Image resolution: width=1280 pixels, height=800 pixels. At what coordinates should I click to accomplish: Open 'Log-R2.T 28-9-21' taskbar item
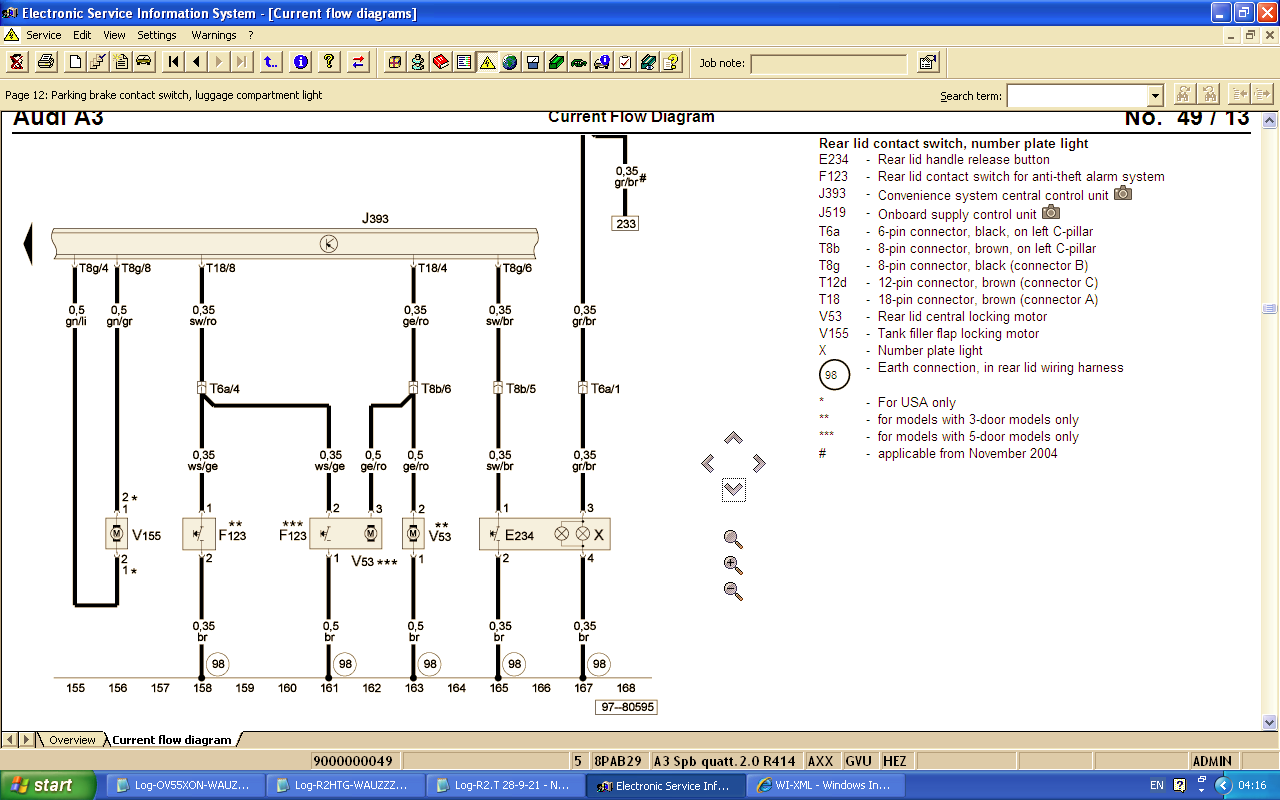point(506,785)
